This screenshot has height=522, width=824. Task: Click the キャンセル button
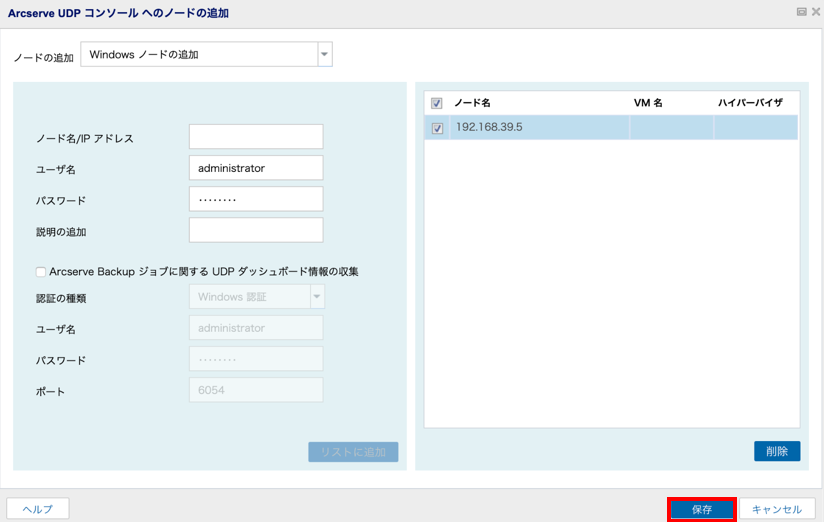[x=777, y=509]
